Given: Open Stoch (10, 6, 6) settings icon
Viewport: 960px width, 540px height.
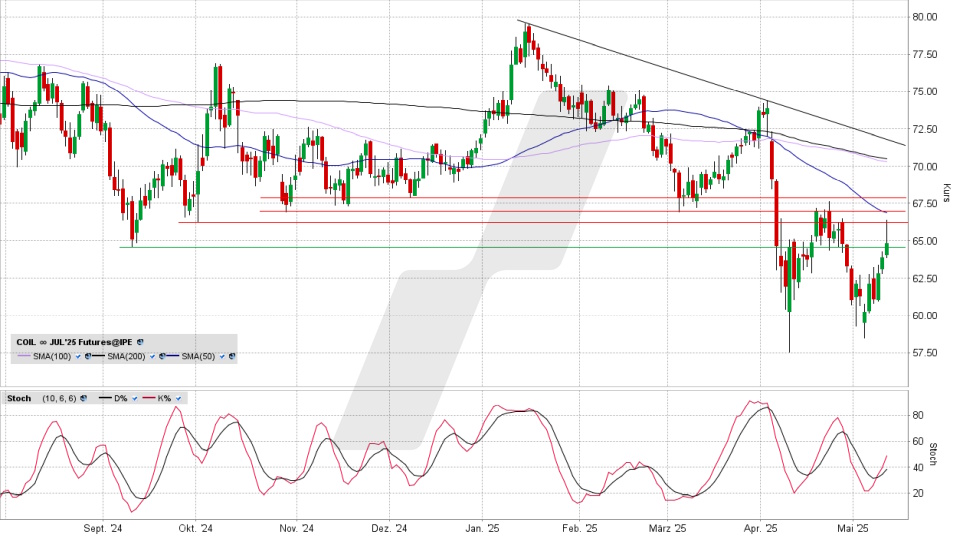Looking at the screenshot, I should tap(83, 398).
